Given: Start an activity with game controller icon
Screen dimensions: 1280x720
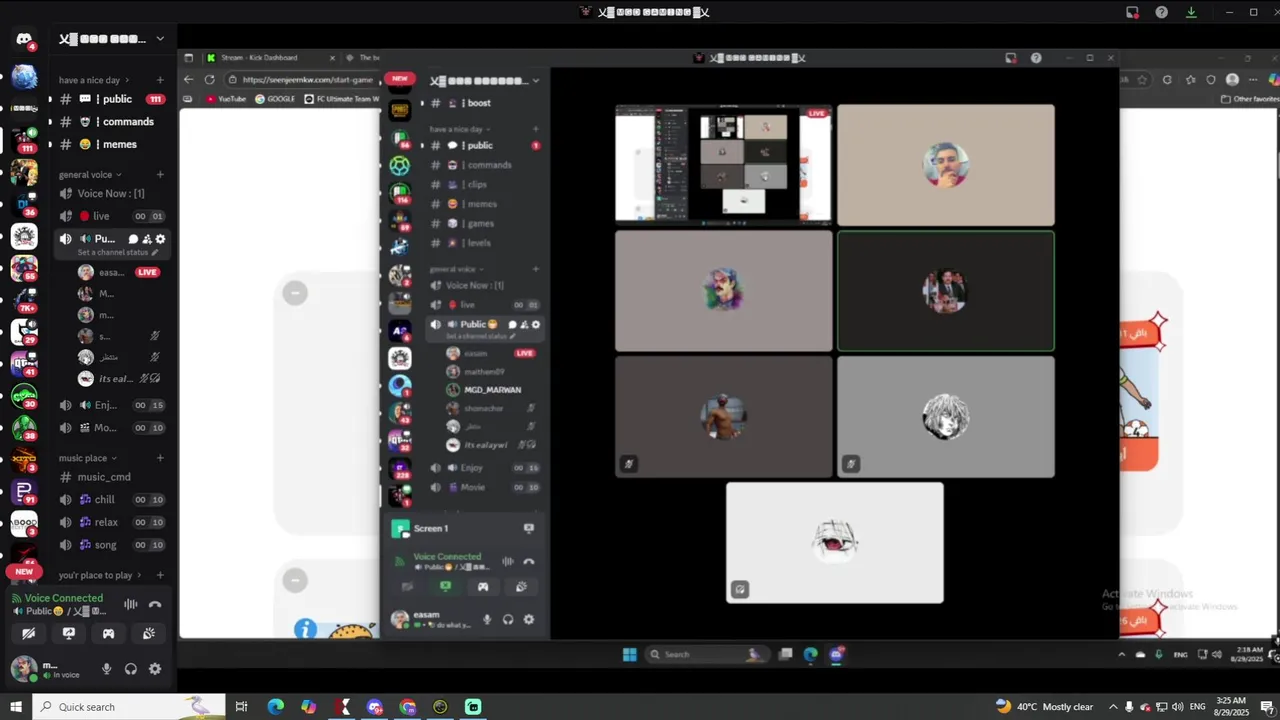Looking at the screenshot, I should point(109,633).
